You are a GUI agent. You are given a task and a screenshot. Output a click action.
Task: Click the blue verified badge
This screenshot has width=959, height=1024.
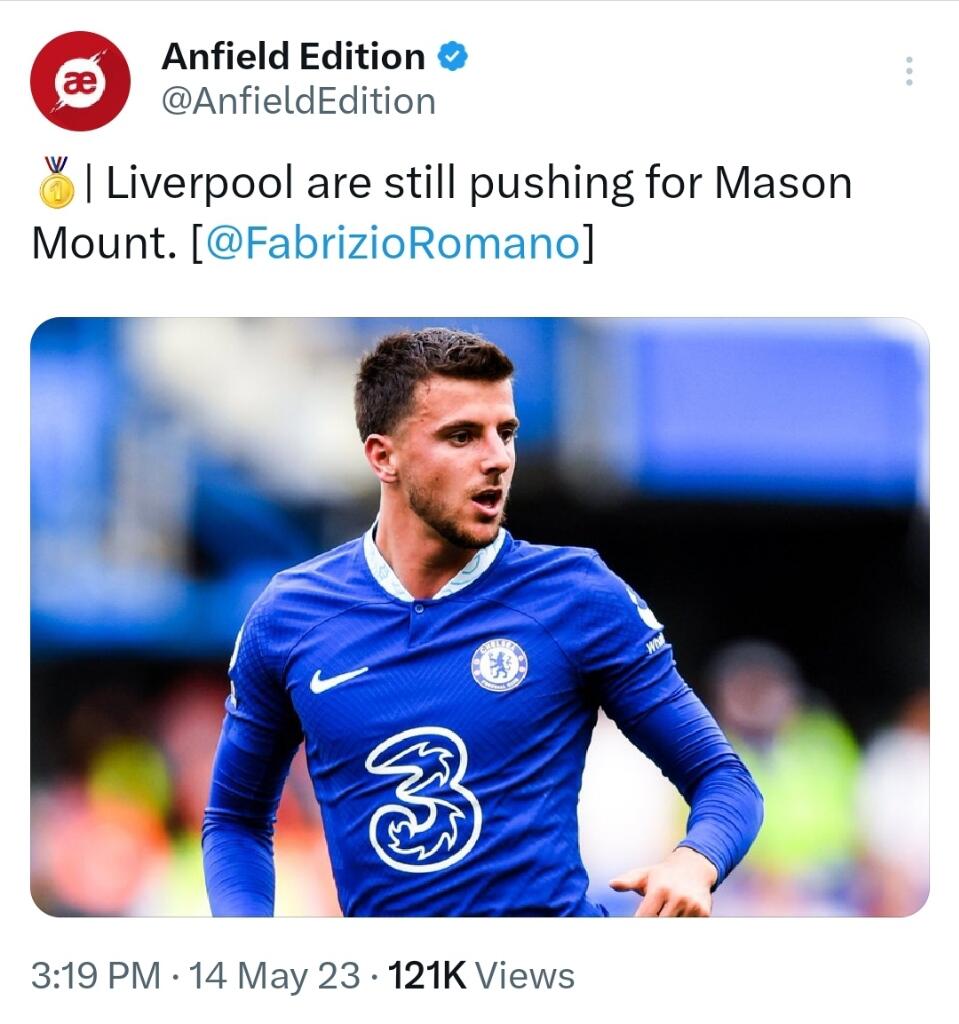click(x=453, y=57)
